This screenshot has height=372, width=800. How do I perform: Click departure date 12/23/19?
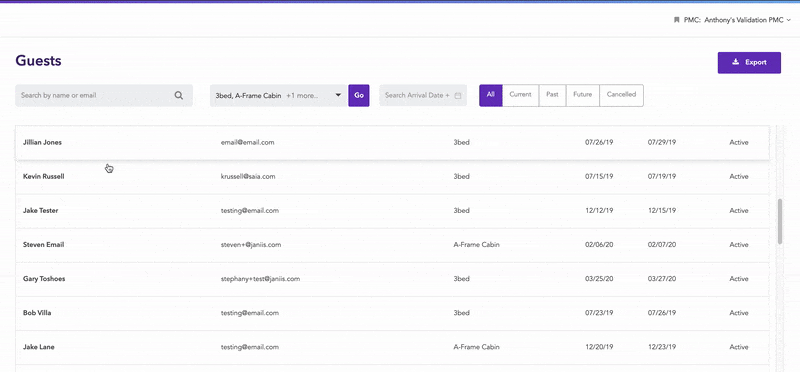pyautogui.click(x=662, y=347)
